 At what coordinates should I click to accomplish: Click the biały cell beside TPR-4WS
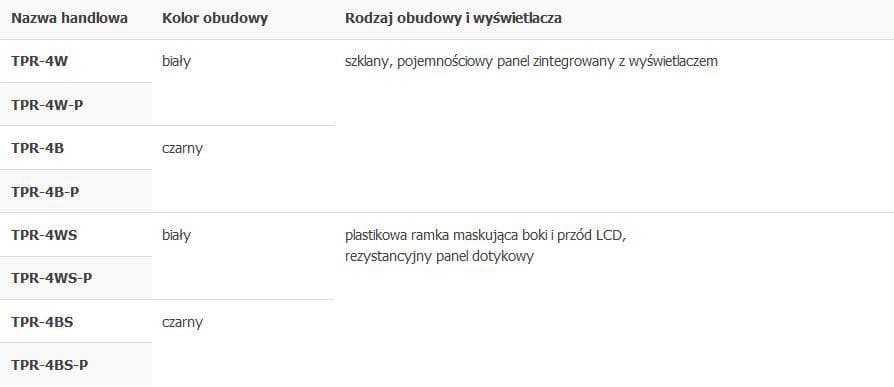click(176, 235)
